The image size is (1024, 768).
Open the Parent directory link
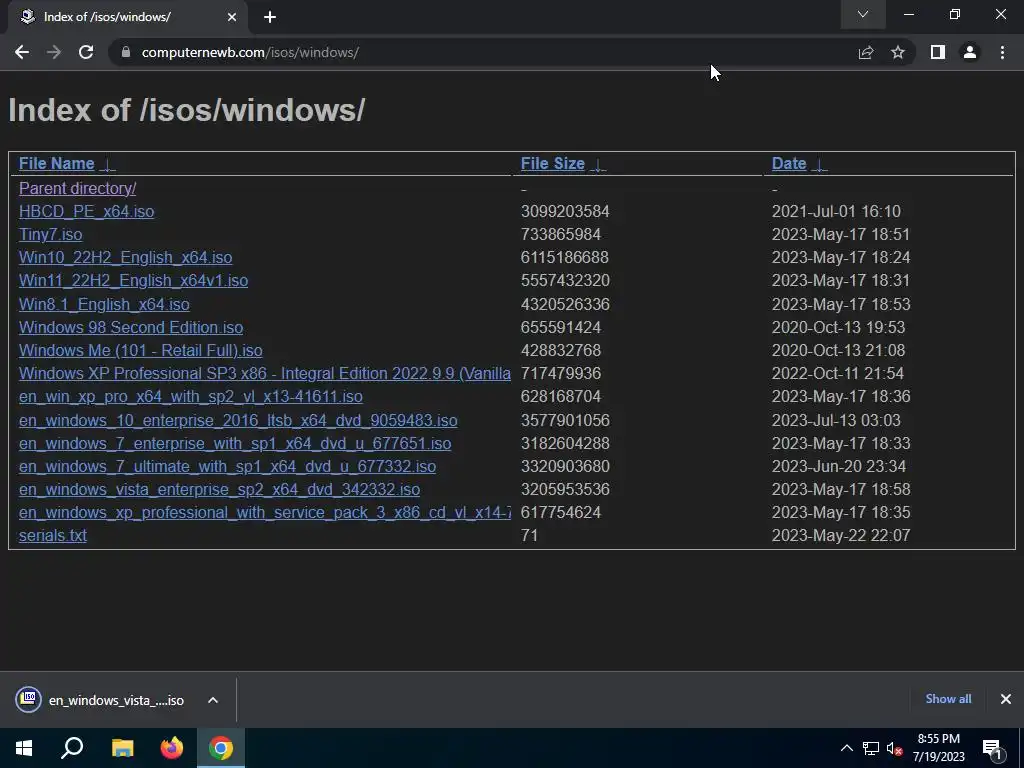point(78,188)
